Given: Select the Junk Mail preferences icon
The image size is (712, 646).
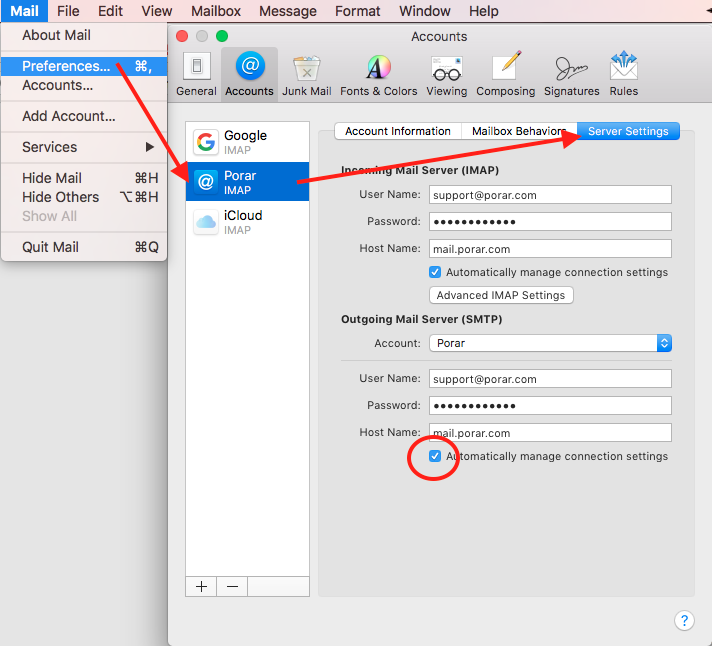Looking at the screenshot, I should (306, 74).
